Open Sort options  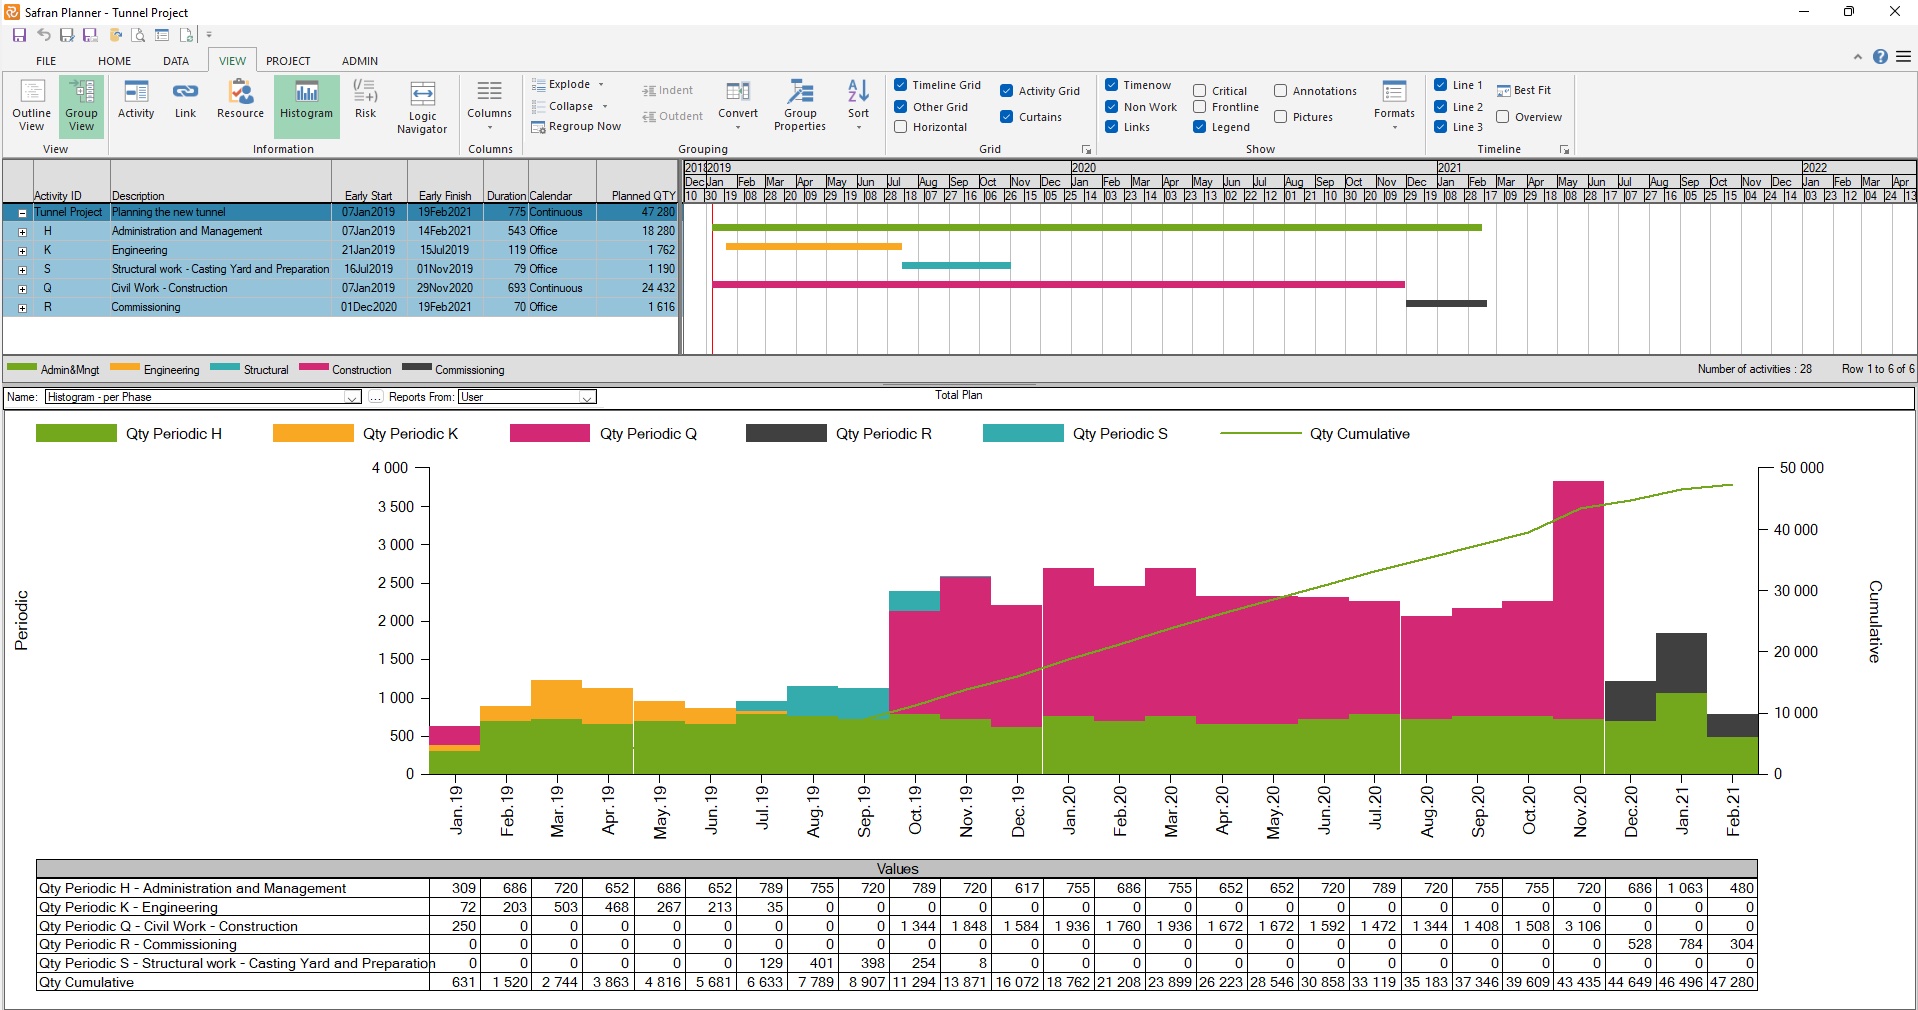858,104
